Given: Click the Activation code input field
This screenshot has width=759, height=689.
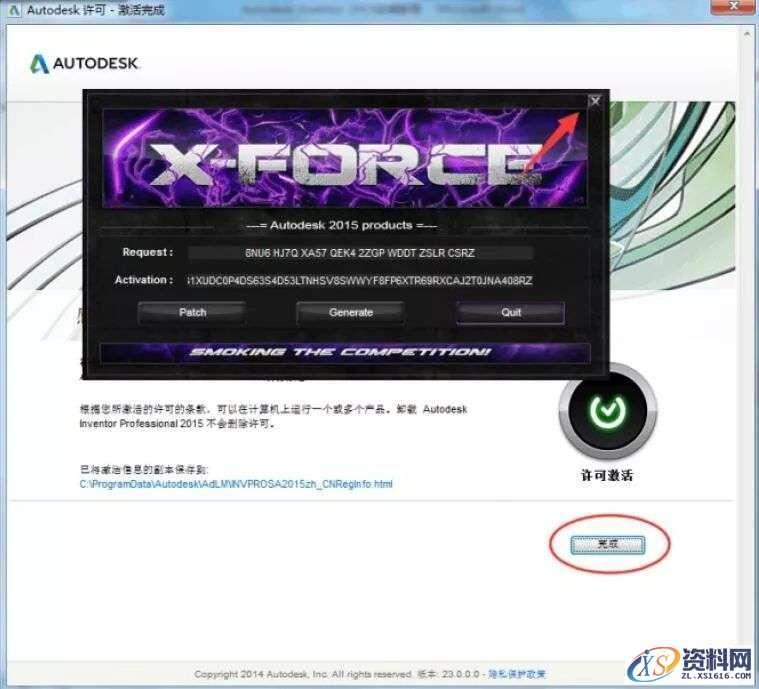Looking at the screenshot, I should click(x=360, y=281).
